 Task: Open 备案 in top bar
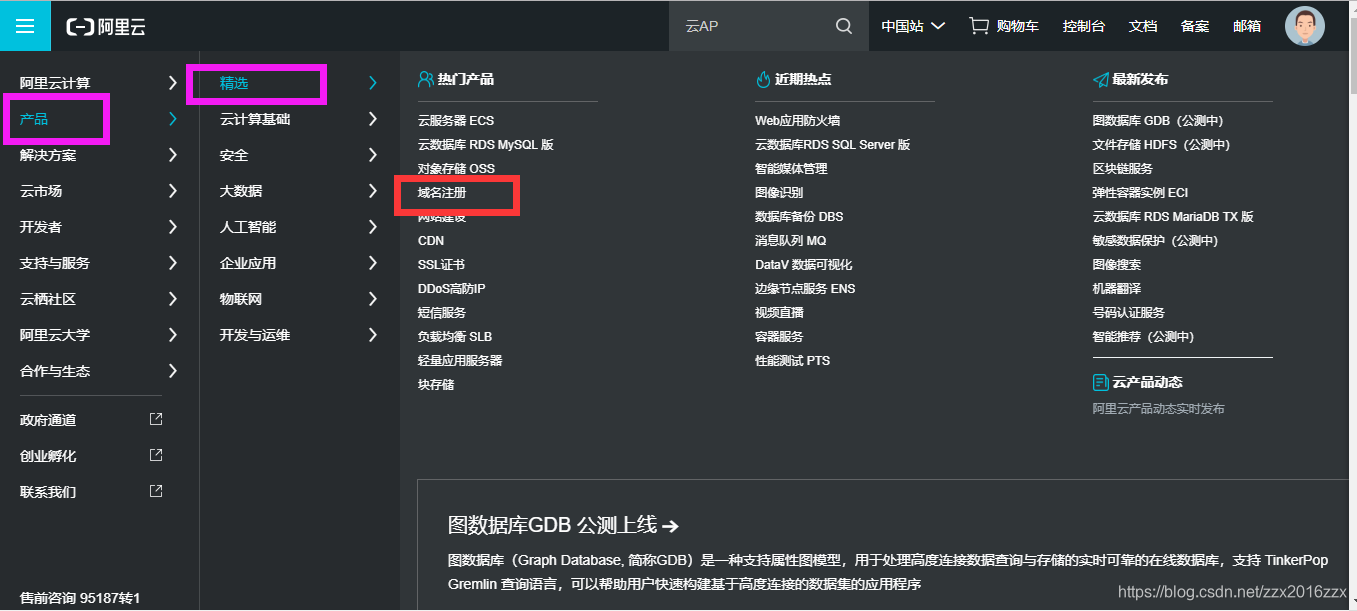pos(1195,26)
